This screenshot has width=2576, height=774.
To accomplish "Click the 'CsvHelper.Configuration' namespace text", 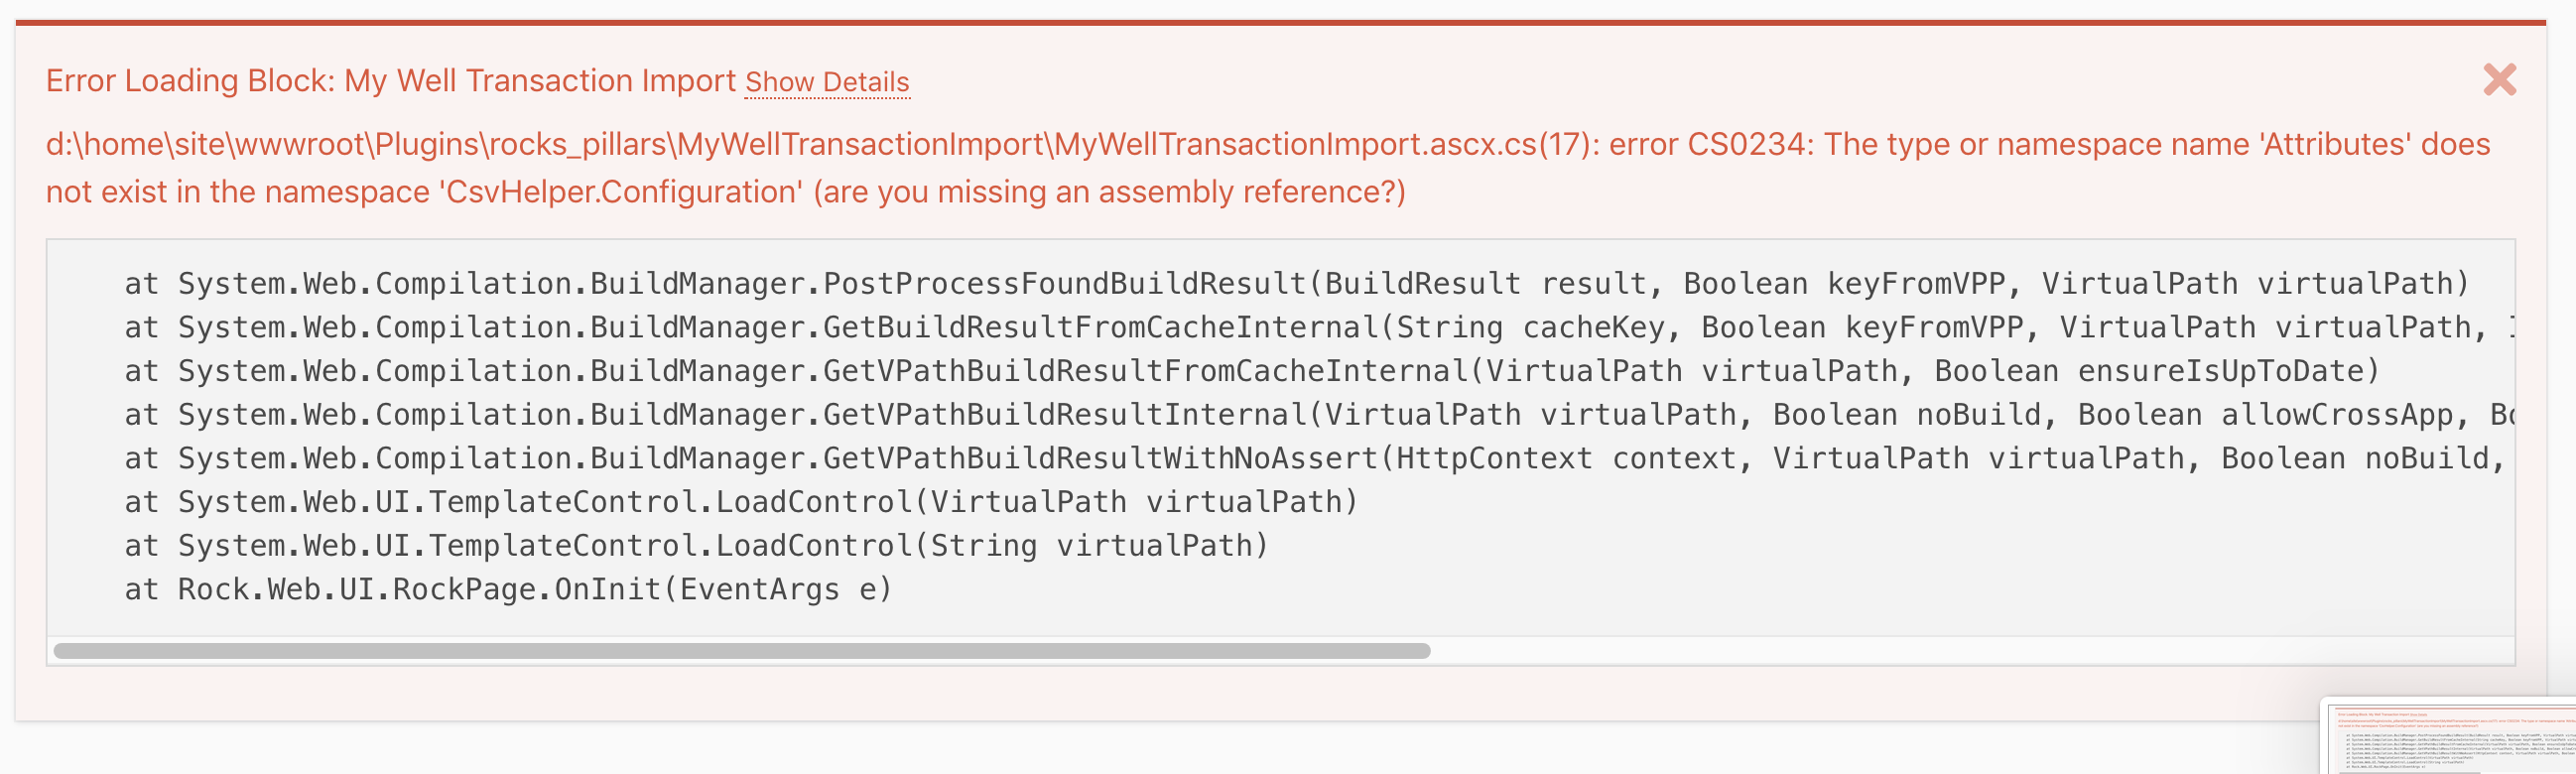I will [x=621, y=192].
